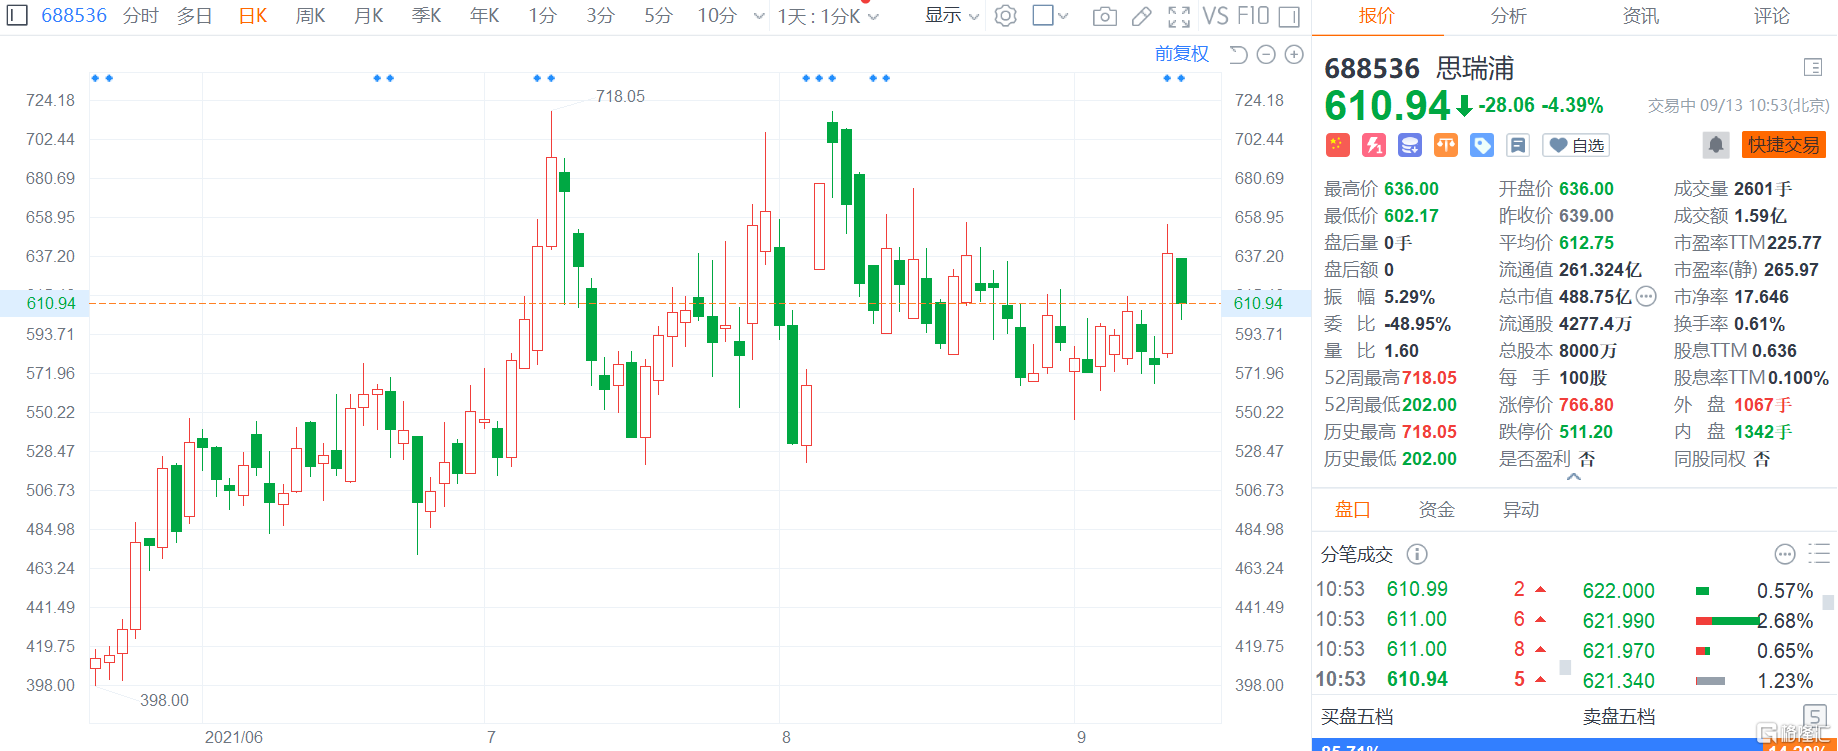Expand chart to fullscreen
This screenshot has height=751, width=1838.
click(1179, 16)
